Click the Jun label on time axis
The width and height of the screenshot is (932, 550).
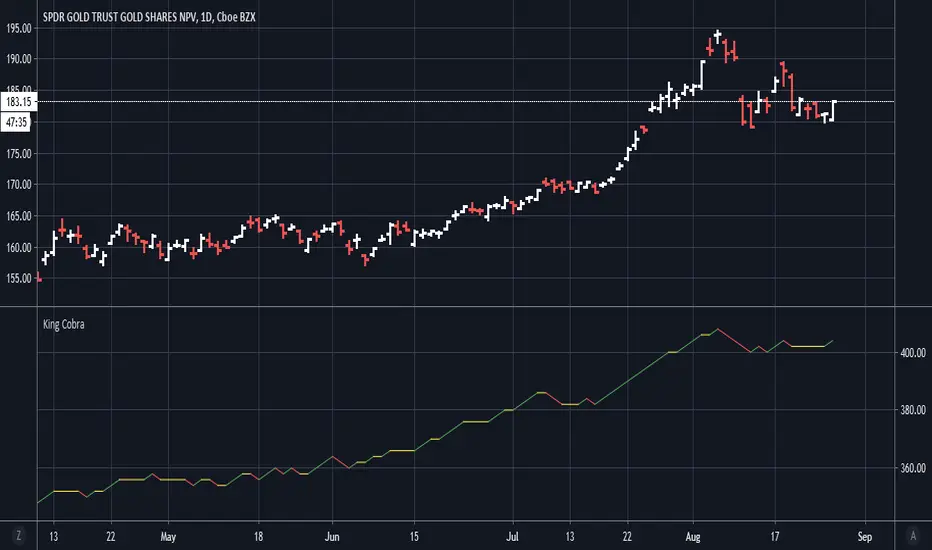click(332, 537)
